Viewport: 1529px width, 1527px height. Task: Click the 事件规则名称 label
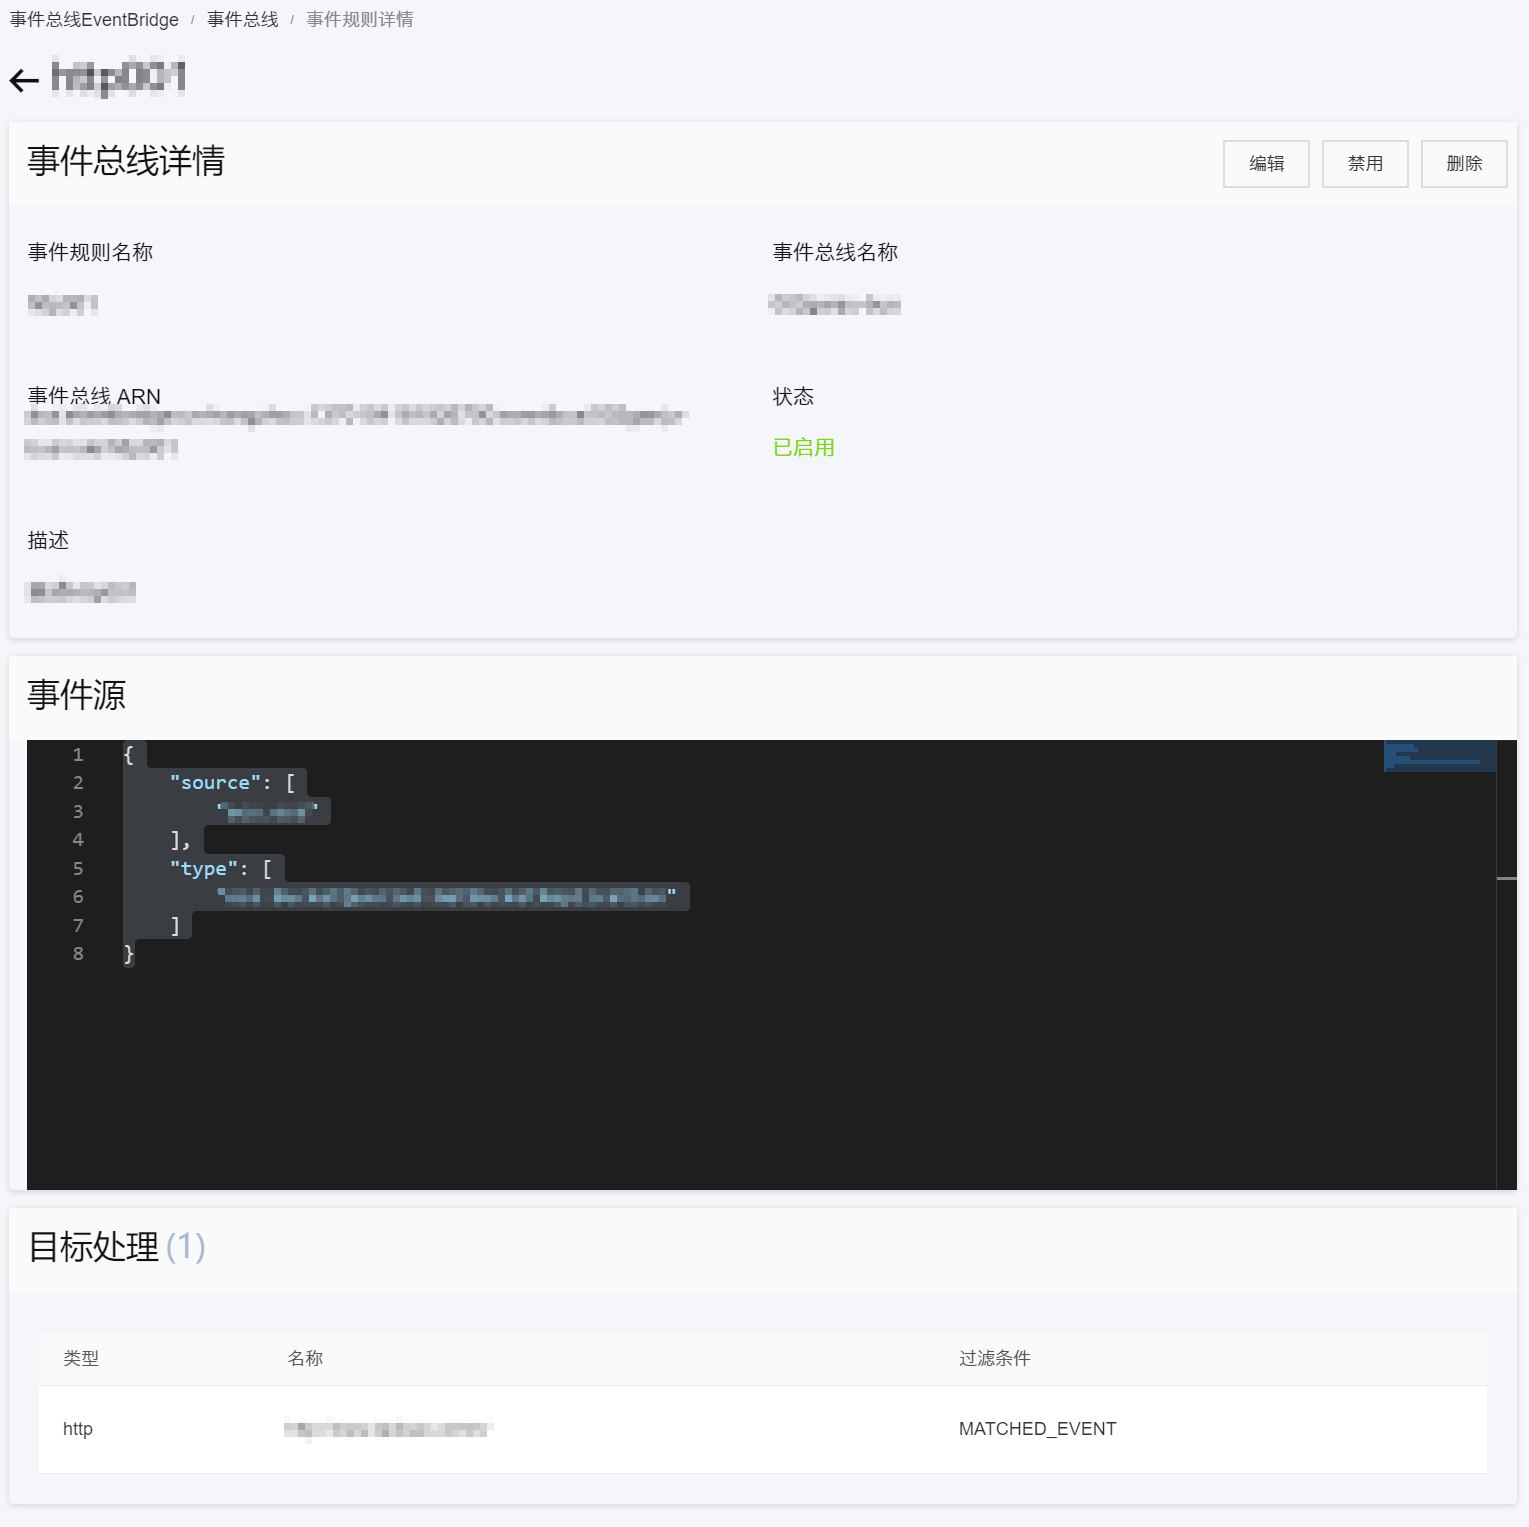click(x=90, y=252)
